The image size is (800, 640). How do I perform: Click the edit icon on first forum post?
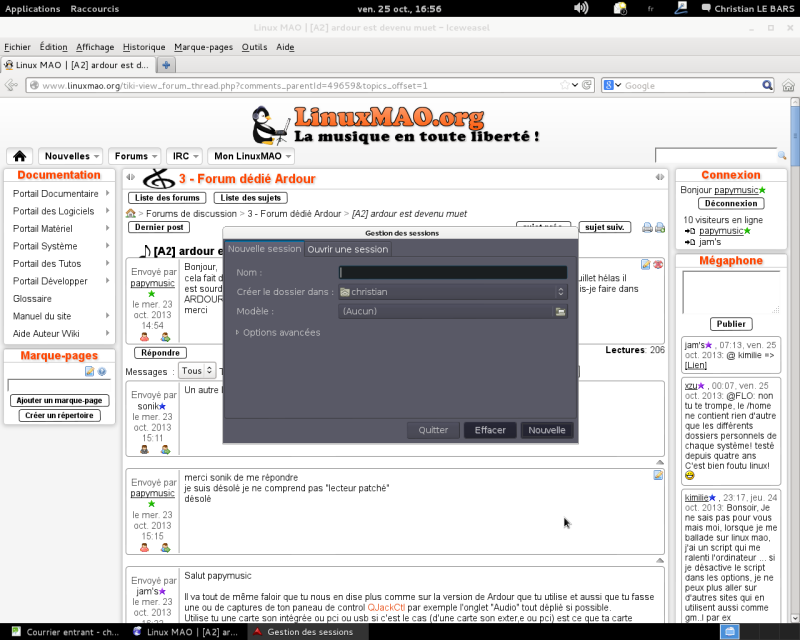[x=645, y=264]
